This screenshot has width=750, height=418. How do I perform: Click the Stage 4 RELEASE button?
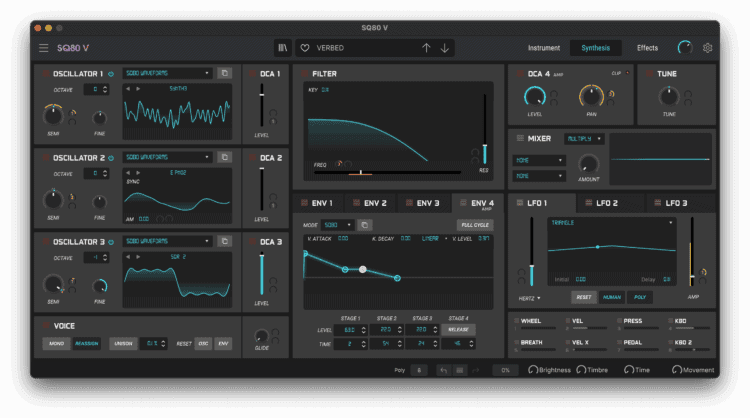click(458, 330)
